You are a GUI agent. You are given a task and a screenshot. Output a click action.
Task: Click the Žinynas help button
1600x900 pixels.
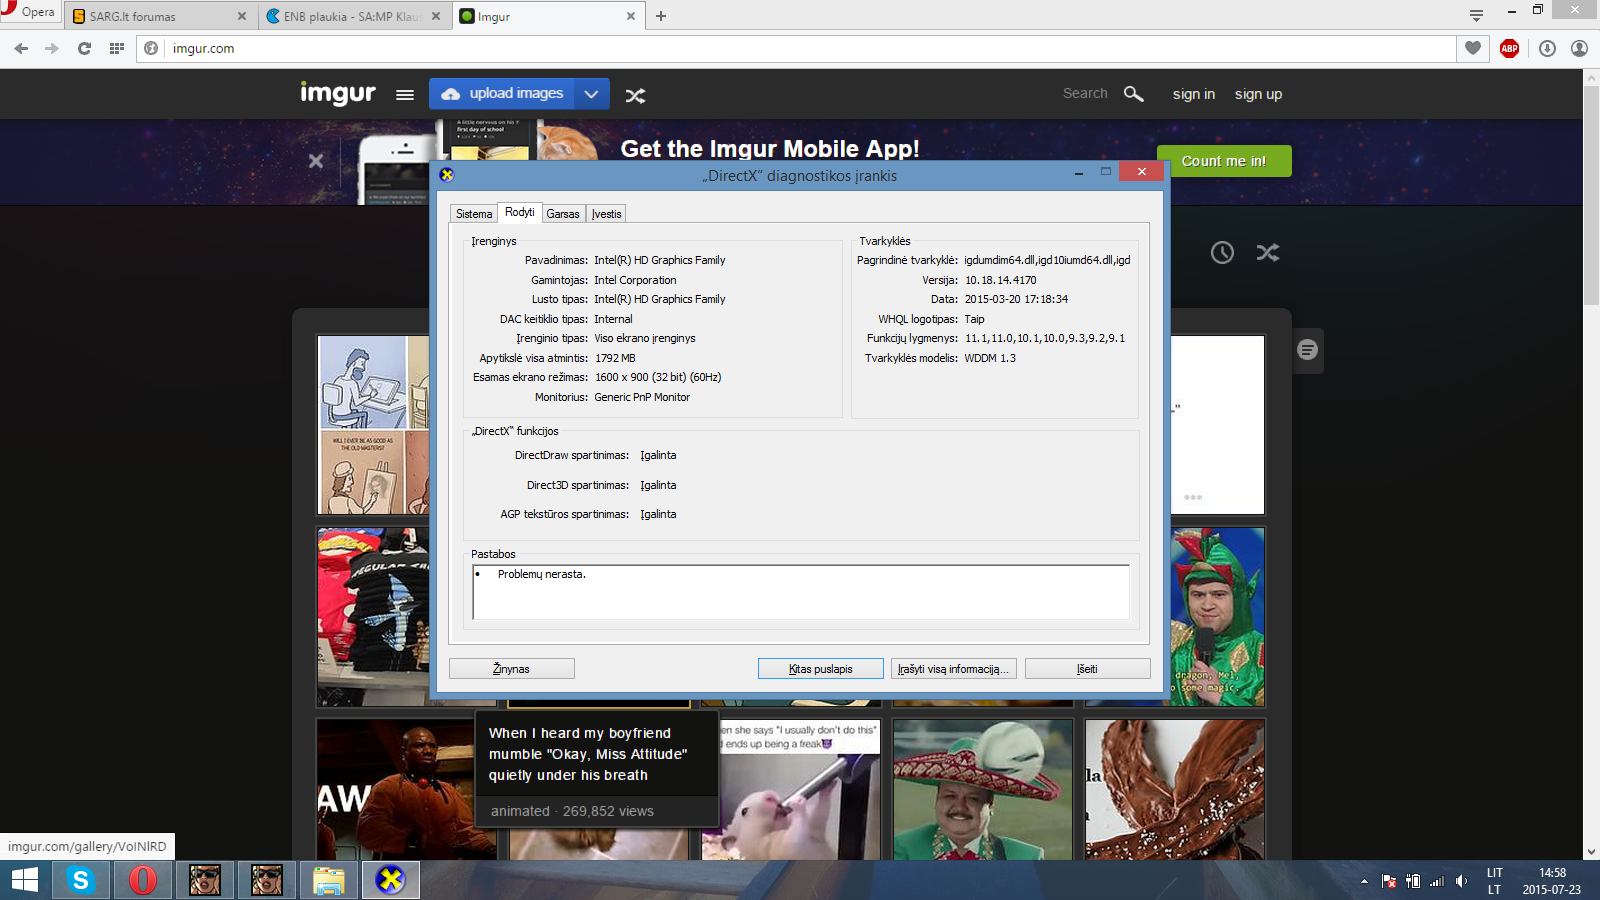pos(512,669)
